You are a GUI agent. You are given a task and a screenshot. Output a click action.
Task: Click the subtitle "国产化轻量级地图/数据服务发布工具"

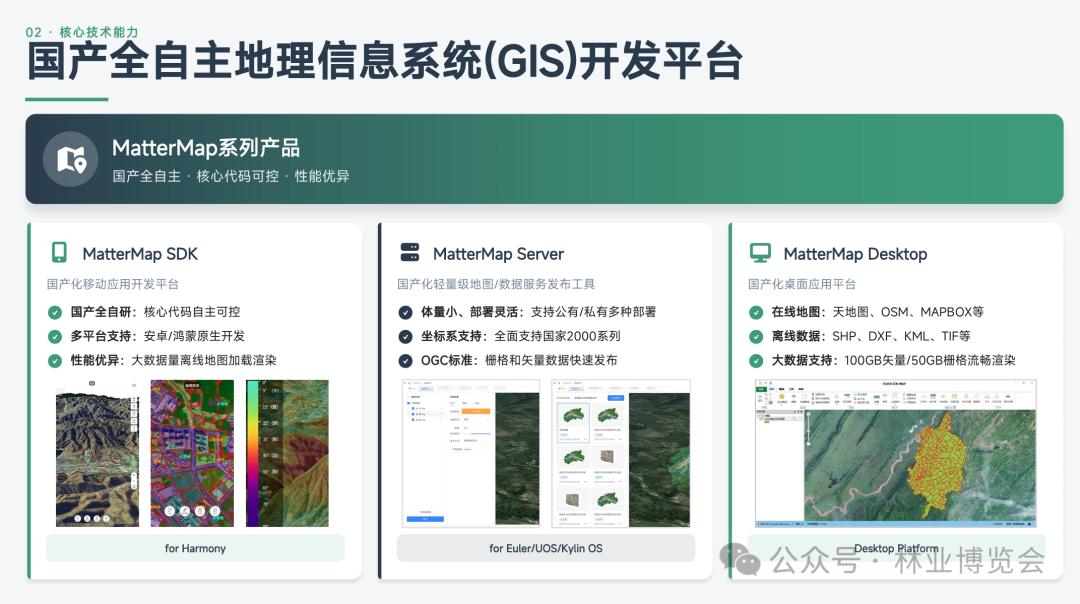(x=496, y=284)
